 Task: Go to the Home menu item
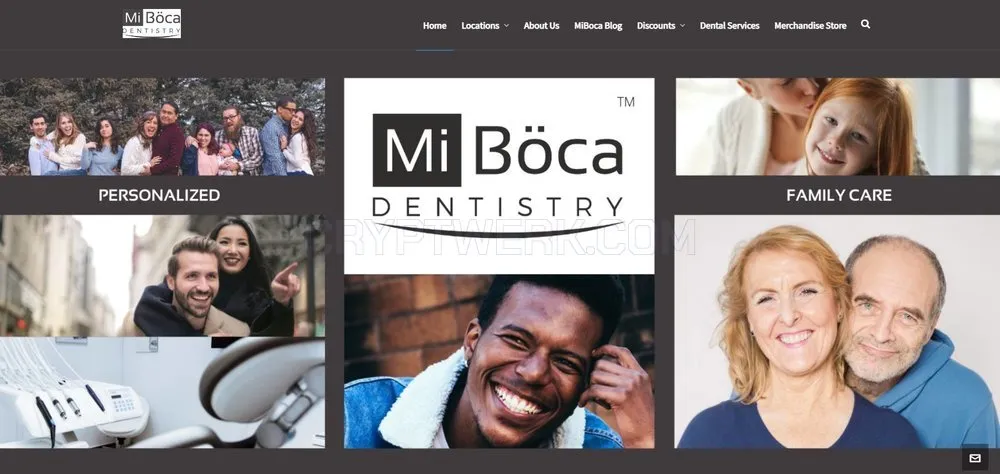[434, 26]
